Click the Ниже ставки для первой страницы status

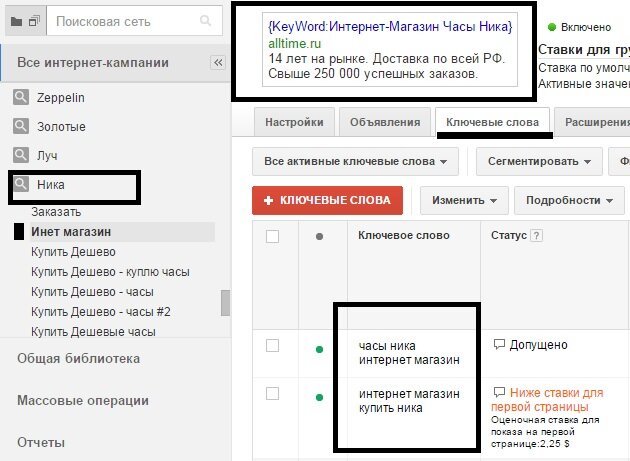coord(547,400)
